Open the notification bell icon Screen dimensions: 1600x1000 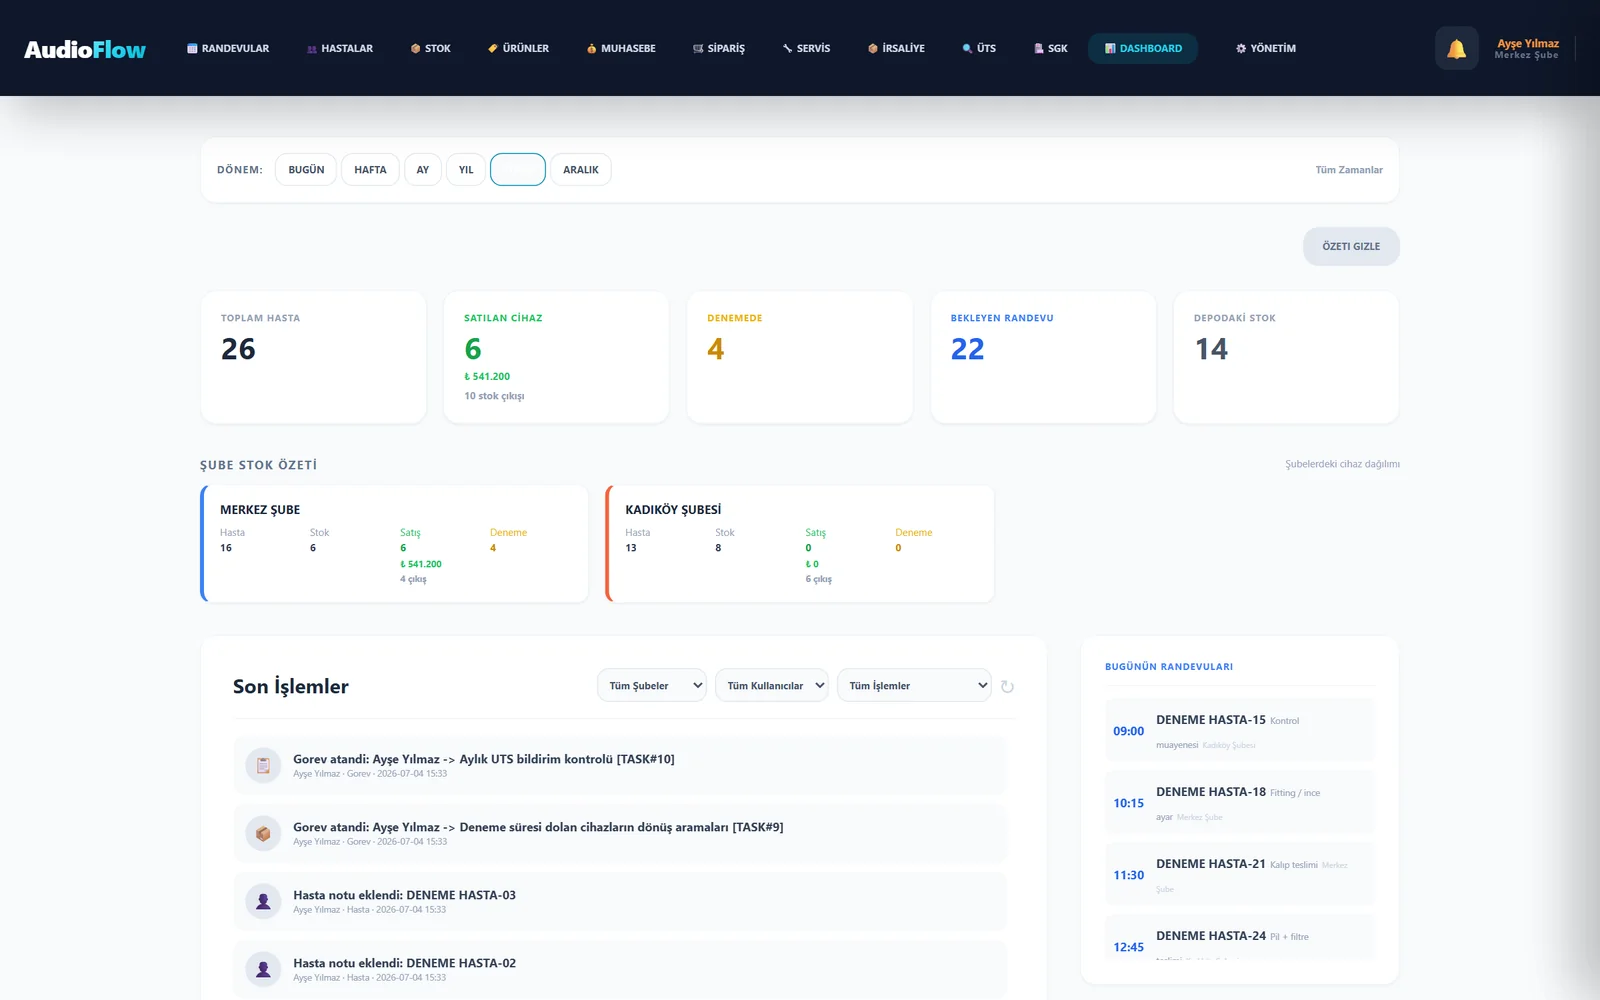click(x=1456, y=48)
